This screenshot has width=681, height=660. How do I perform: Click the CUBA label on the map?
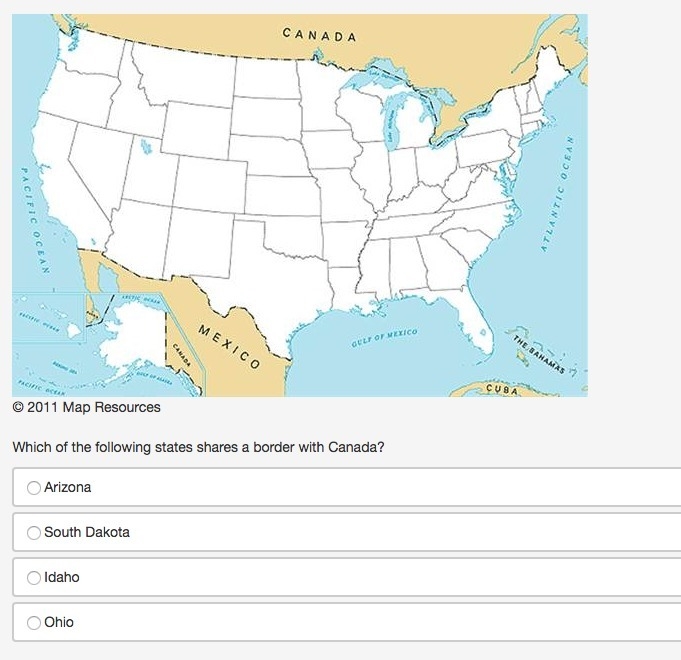(x=502, y=389)
